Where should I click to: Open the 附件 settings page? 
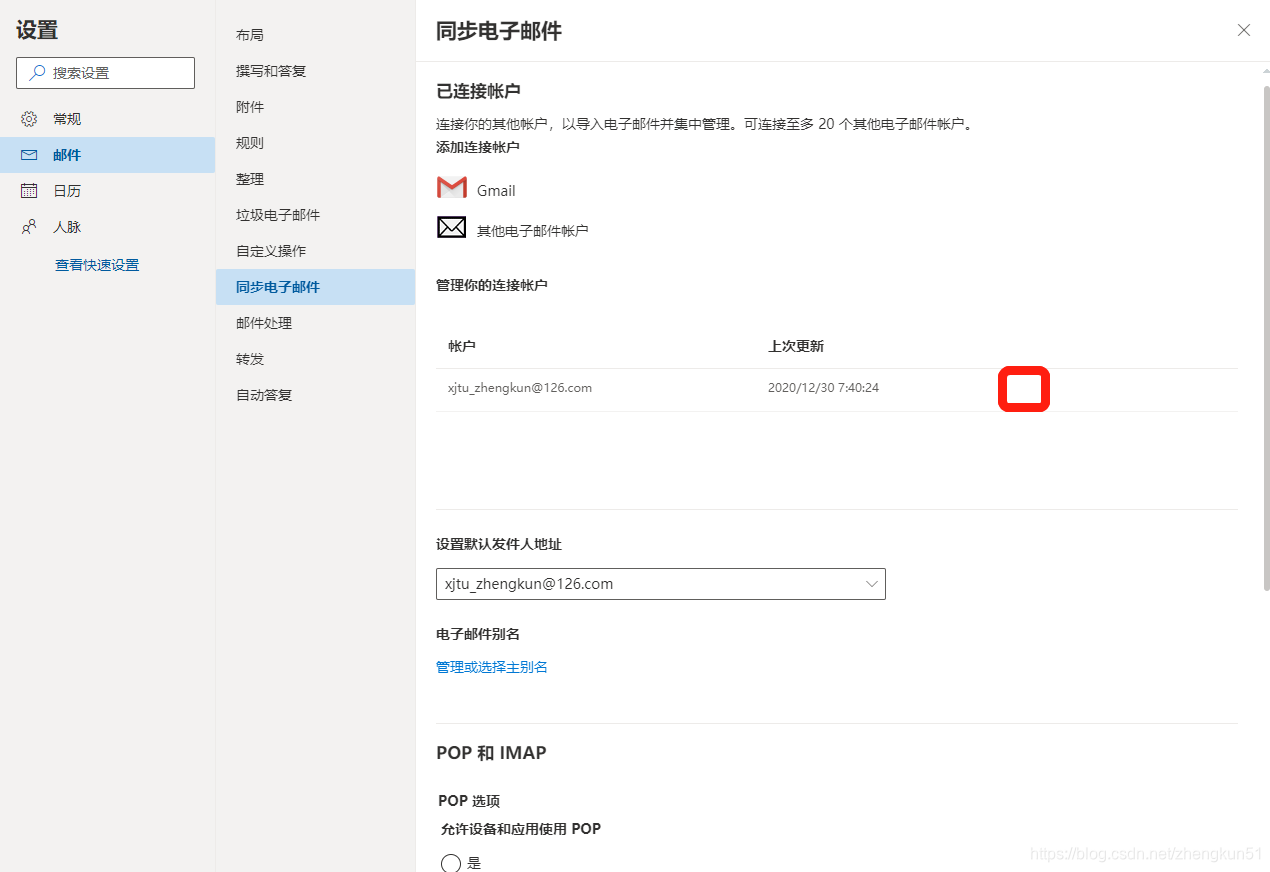[x=315, y=107]
